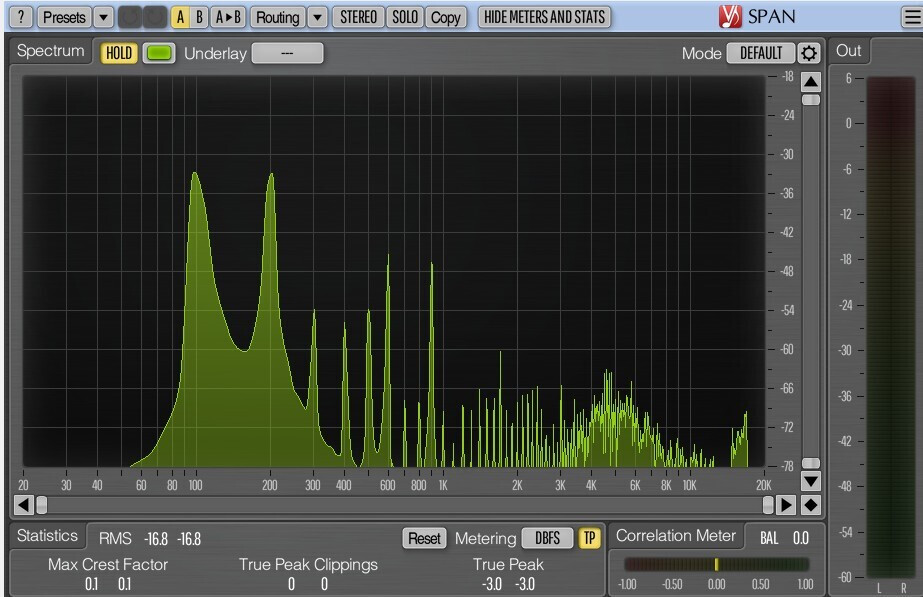
Task: Toggle the TP true peak metering button
Action: point(589,538)
